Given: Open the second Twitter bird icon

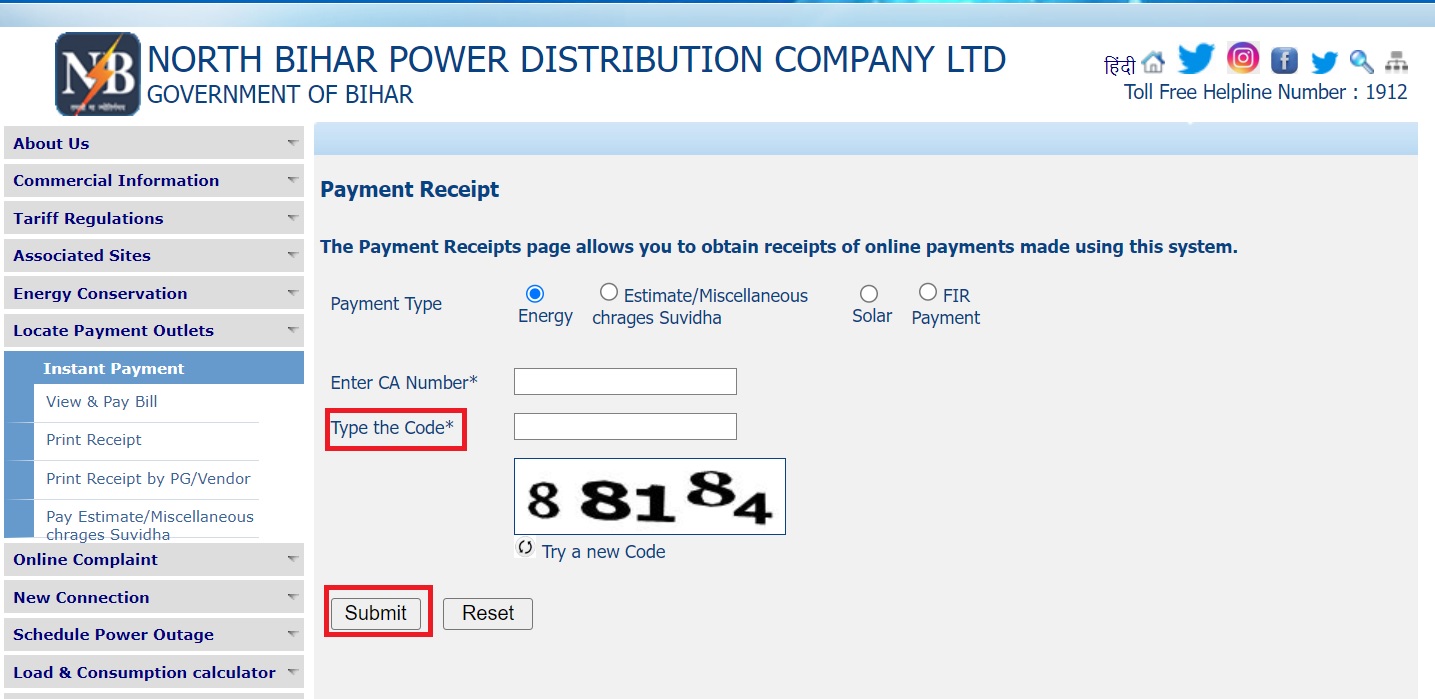Looking at the screenshot, I should click(1323, 61).
